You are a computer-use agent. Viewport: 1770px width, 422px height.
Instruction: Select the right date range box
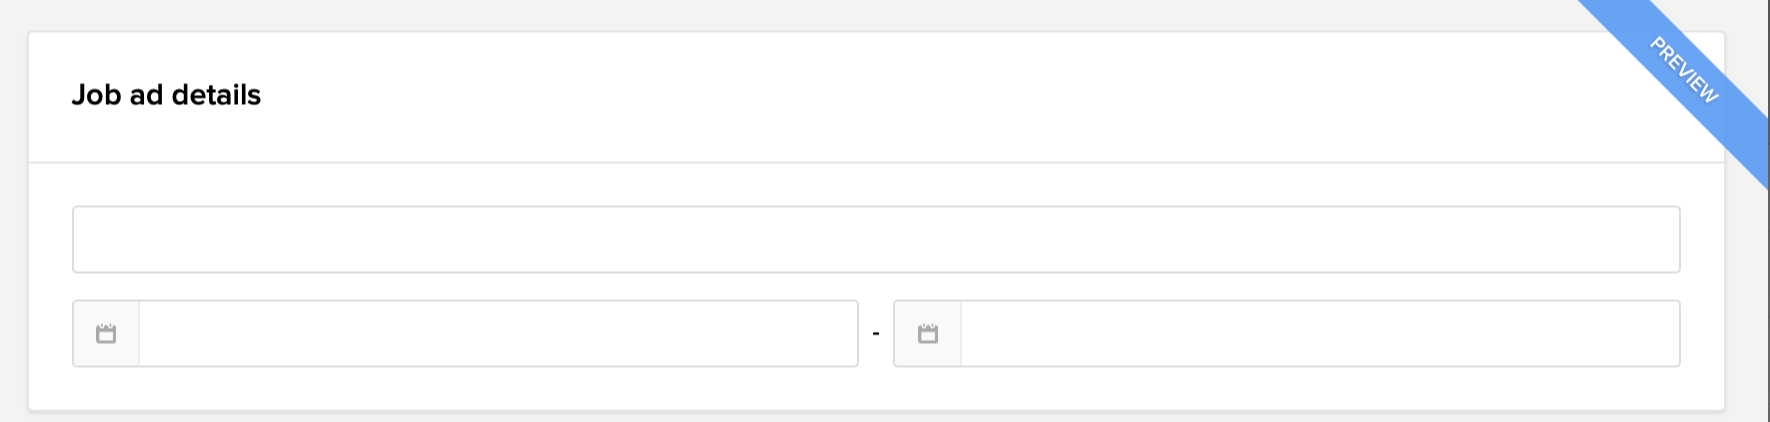[1286, 334]
